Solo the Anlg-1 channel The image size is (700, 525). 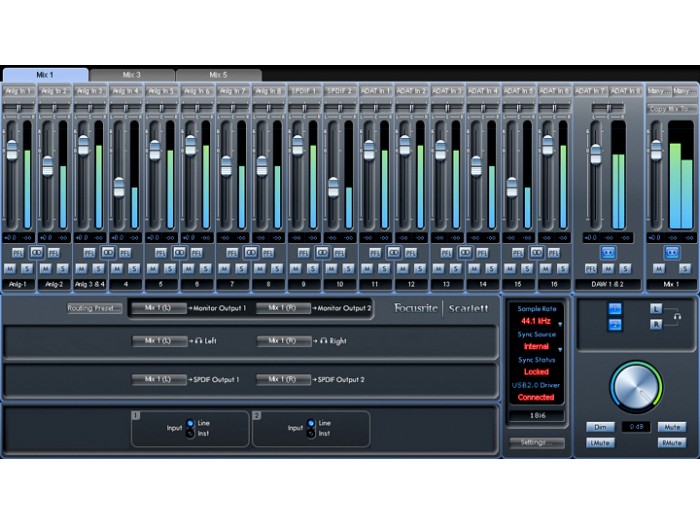pos(27,269)
